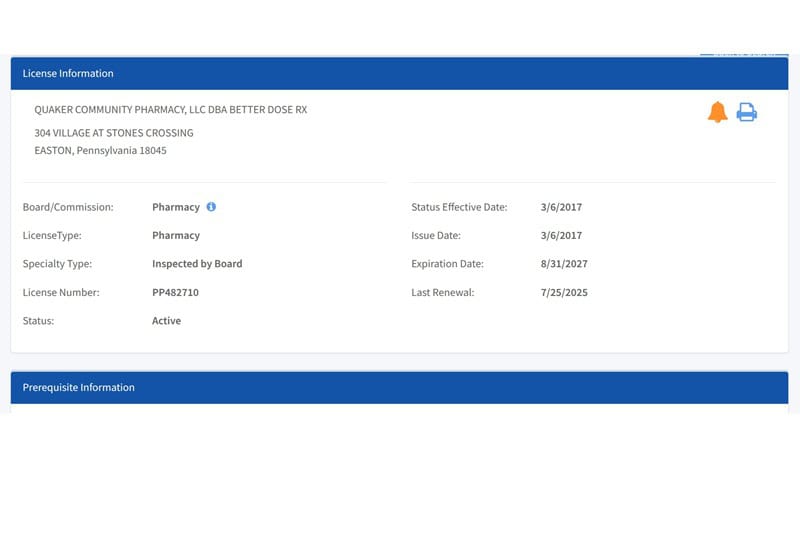Click the LicenseType label

click(52, 236)
